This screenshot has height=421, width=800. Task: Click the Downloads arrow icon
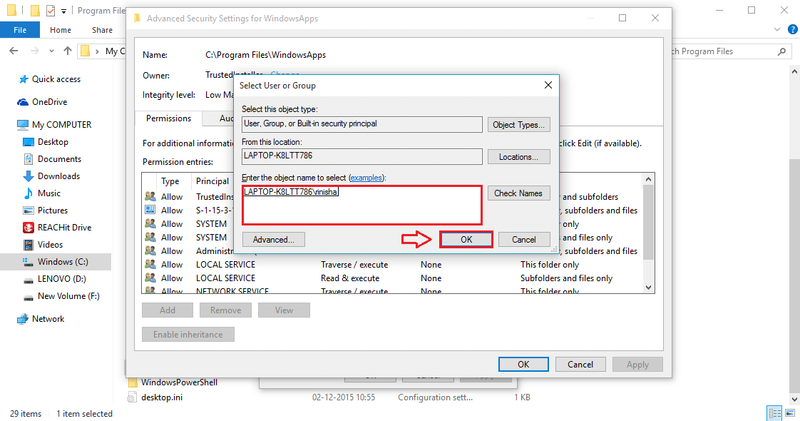pyautogui.click(x=29, y=176)
